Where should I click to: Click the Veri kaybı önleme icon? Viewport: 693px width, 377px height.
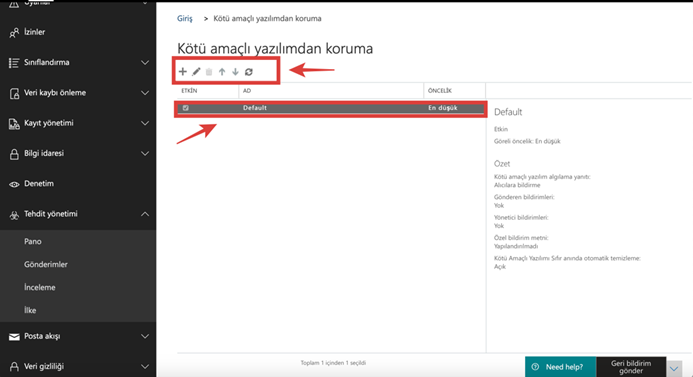point(14,93)
